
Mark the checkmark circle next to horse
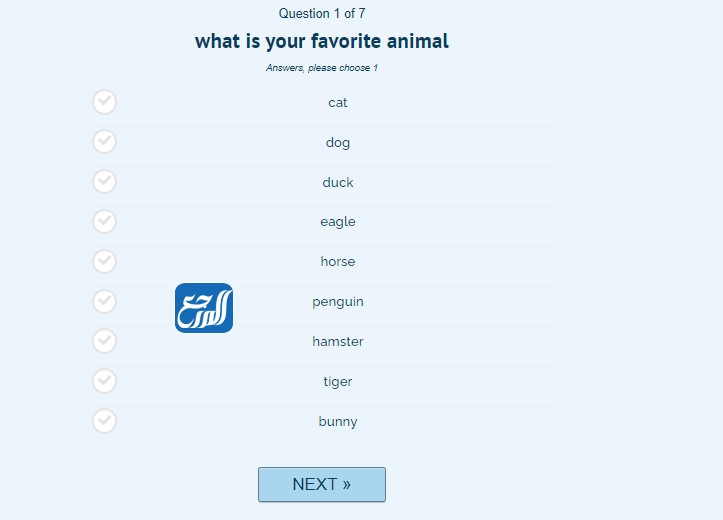pos(104,261)
